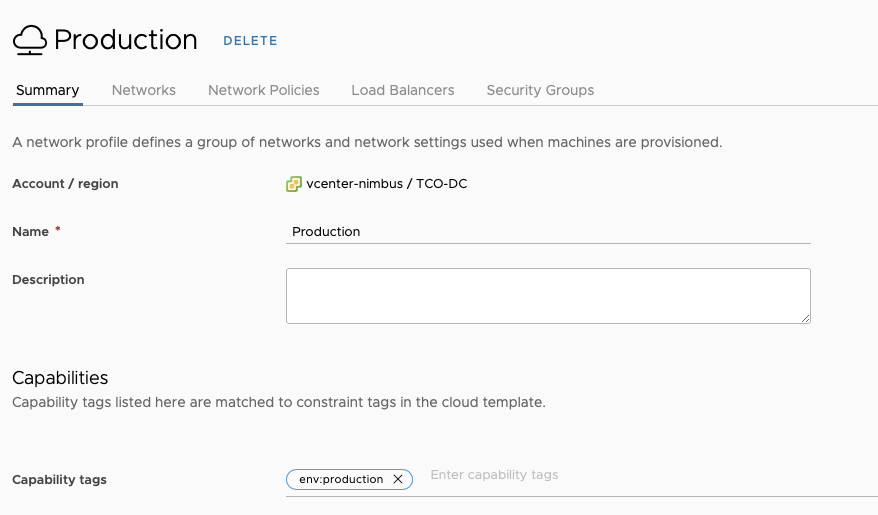Select the Load Balancers tab
The image size is (878, 515).
point(403,90)
